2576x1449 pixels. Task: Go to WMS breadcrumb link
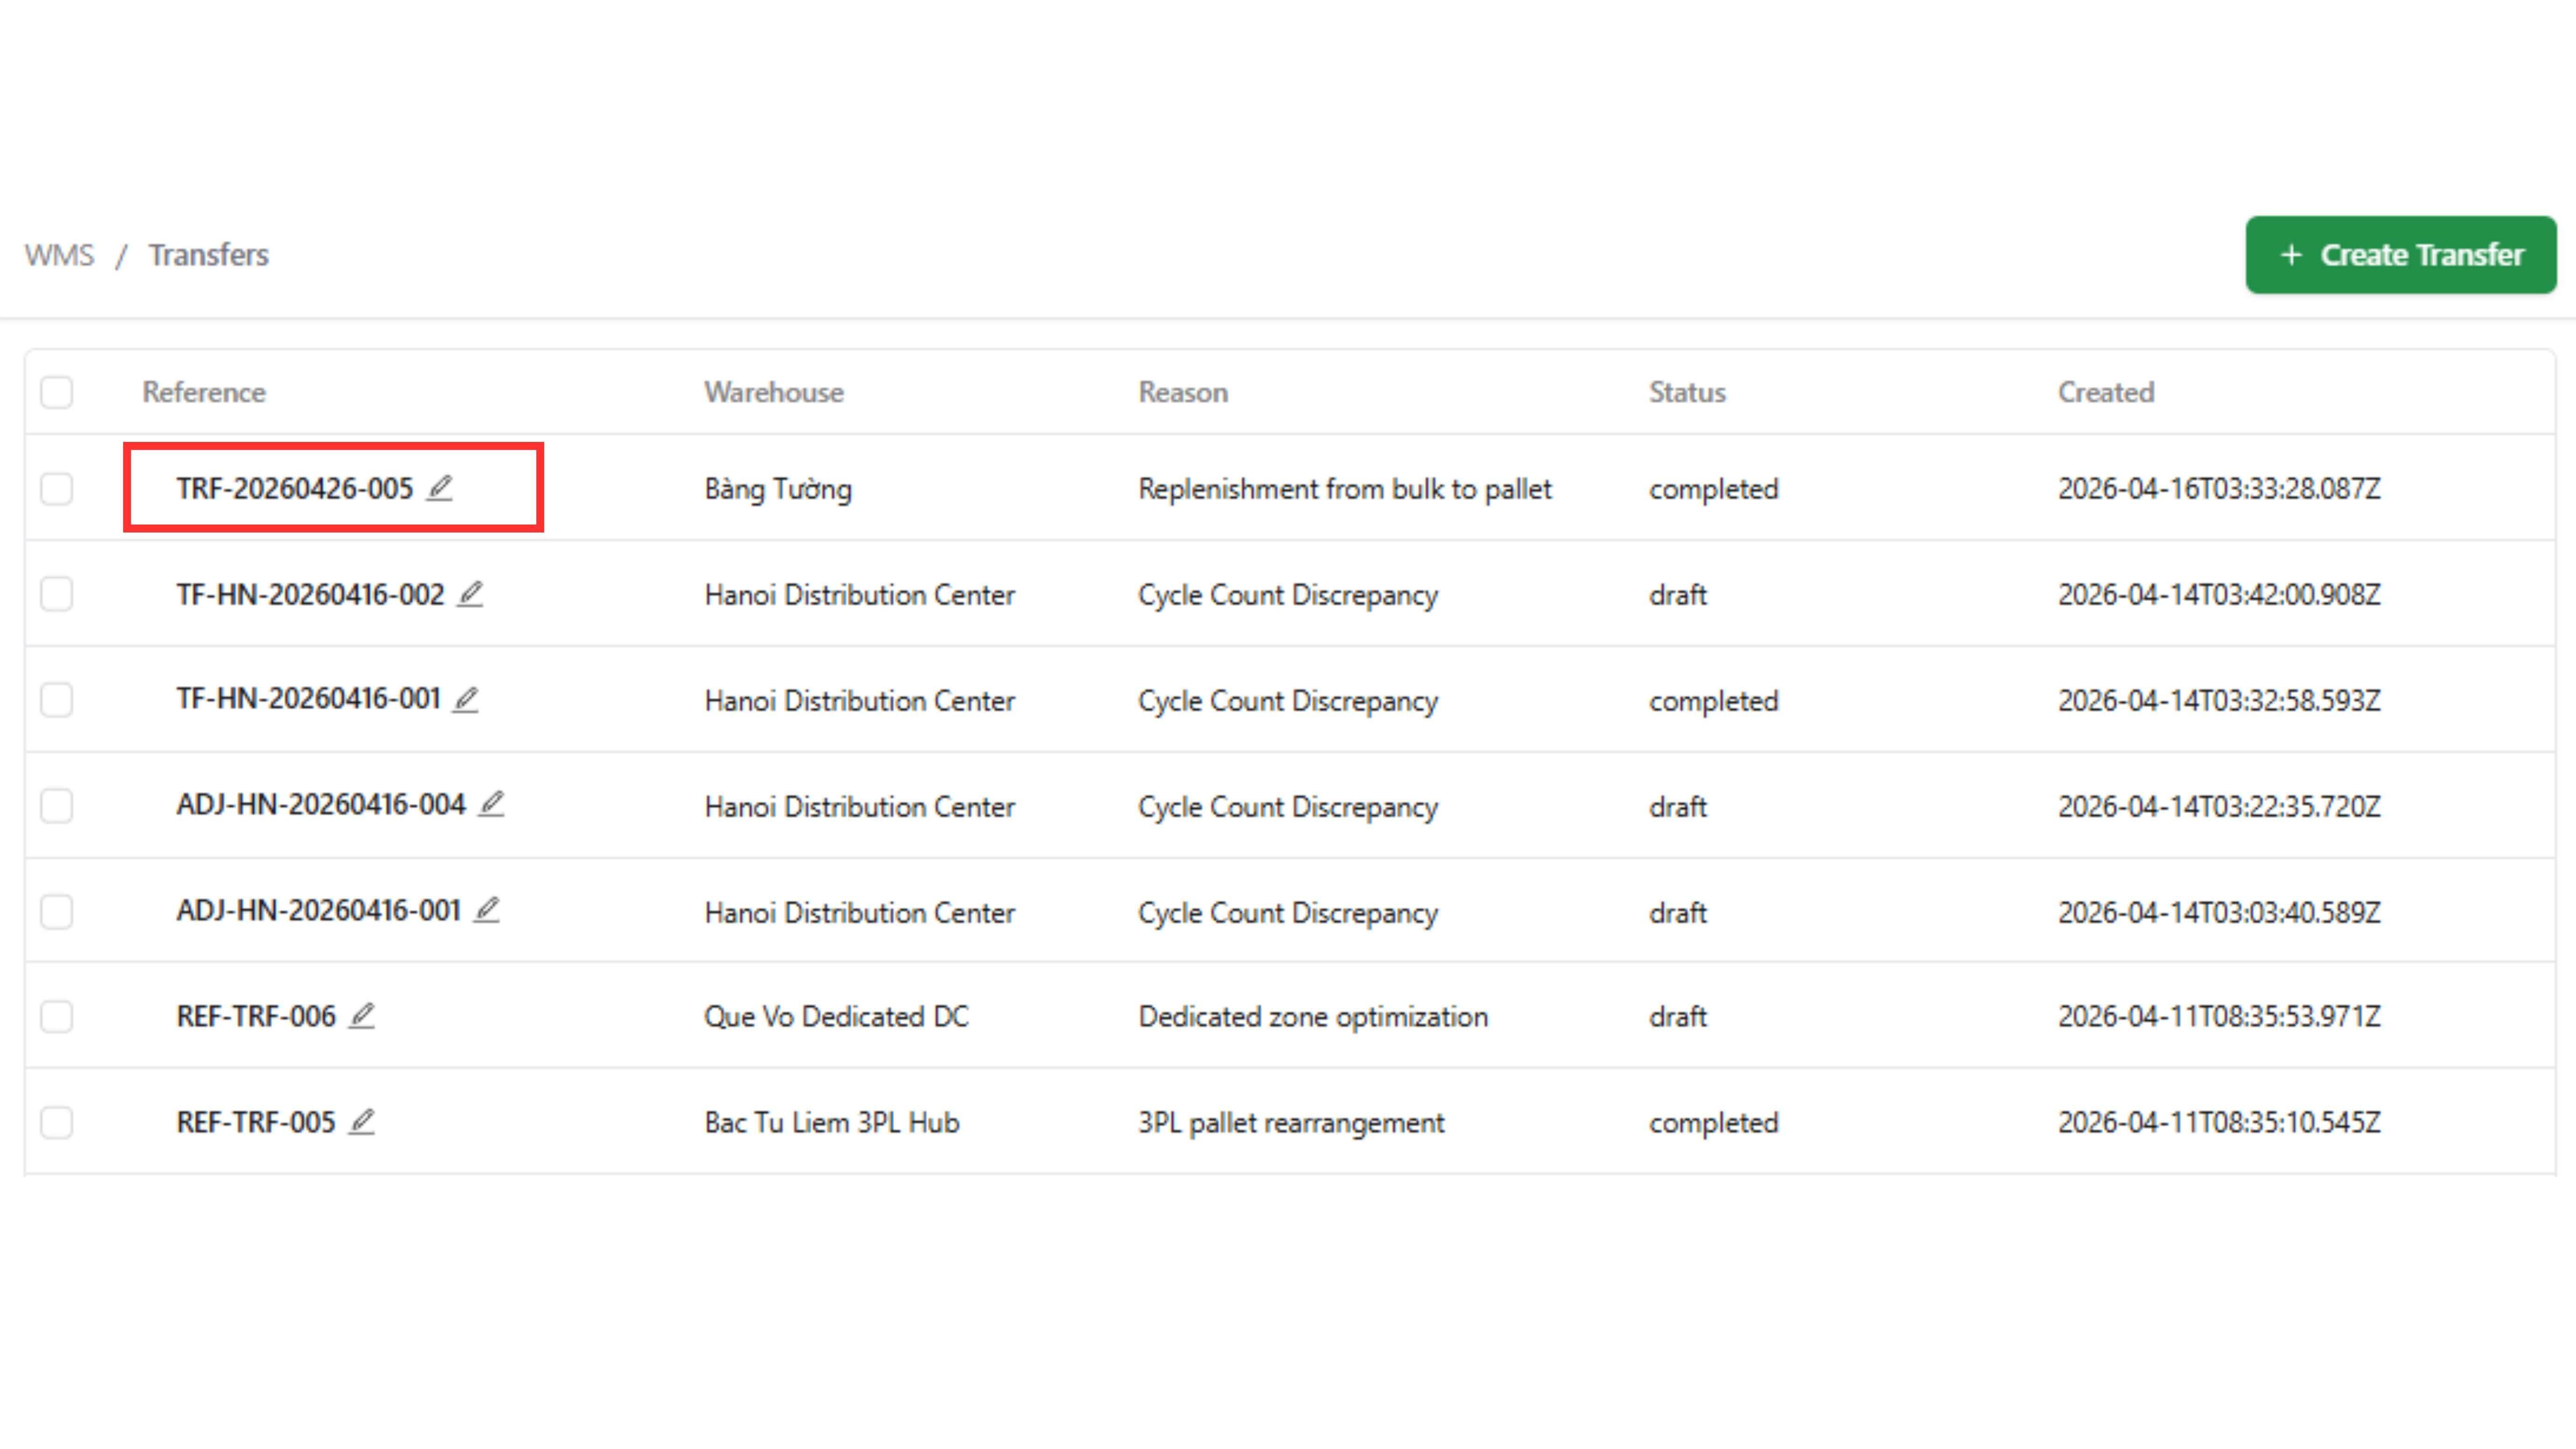pyautogui.click(x=59, y=255)
